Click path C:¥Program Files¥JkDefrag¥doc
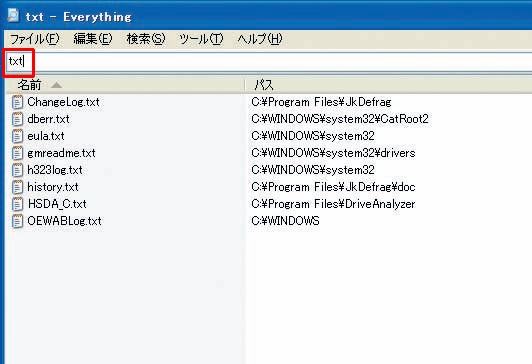This screenshot has height=364, width=532. click(333, 187)
